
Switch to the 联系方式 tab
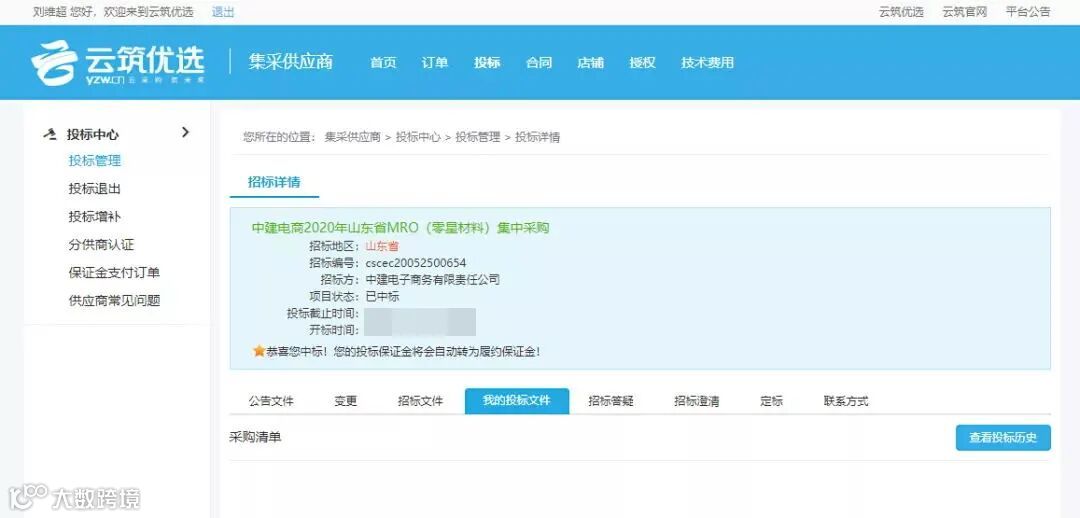coord(846,401)
